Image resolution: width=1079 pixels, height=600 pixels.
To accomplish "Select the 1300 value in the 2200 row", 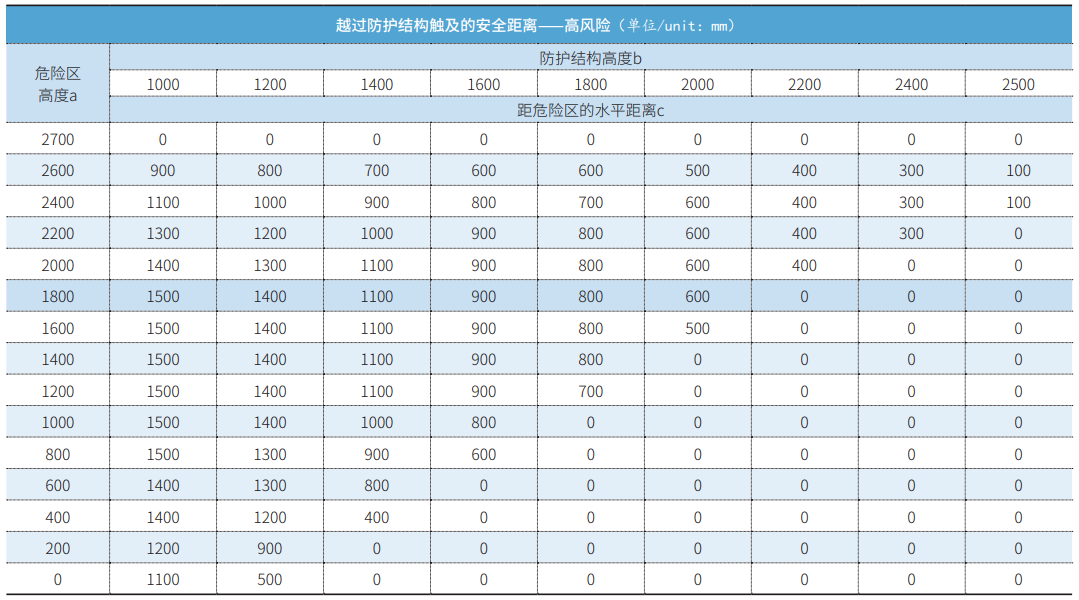I will pos(163,234).
